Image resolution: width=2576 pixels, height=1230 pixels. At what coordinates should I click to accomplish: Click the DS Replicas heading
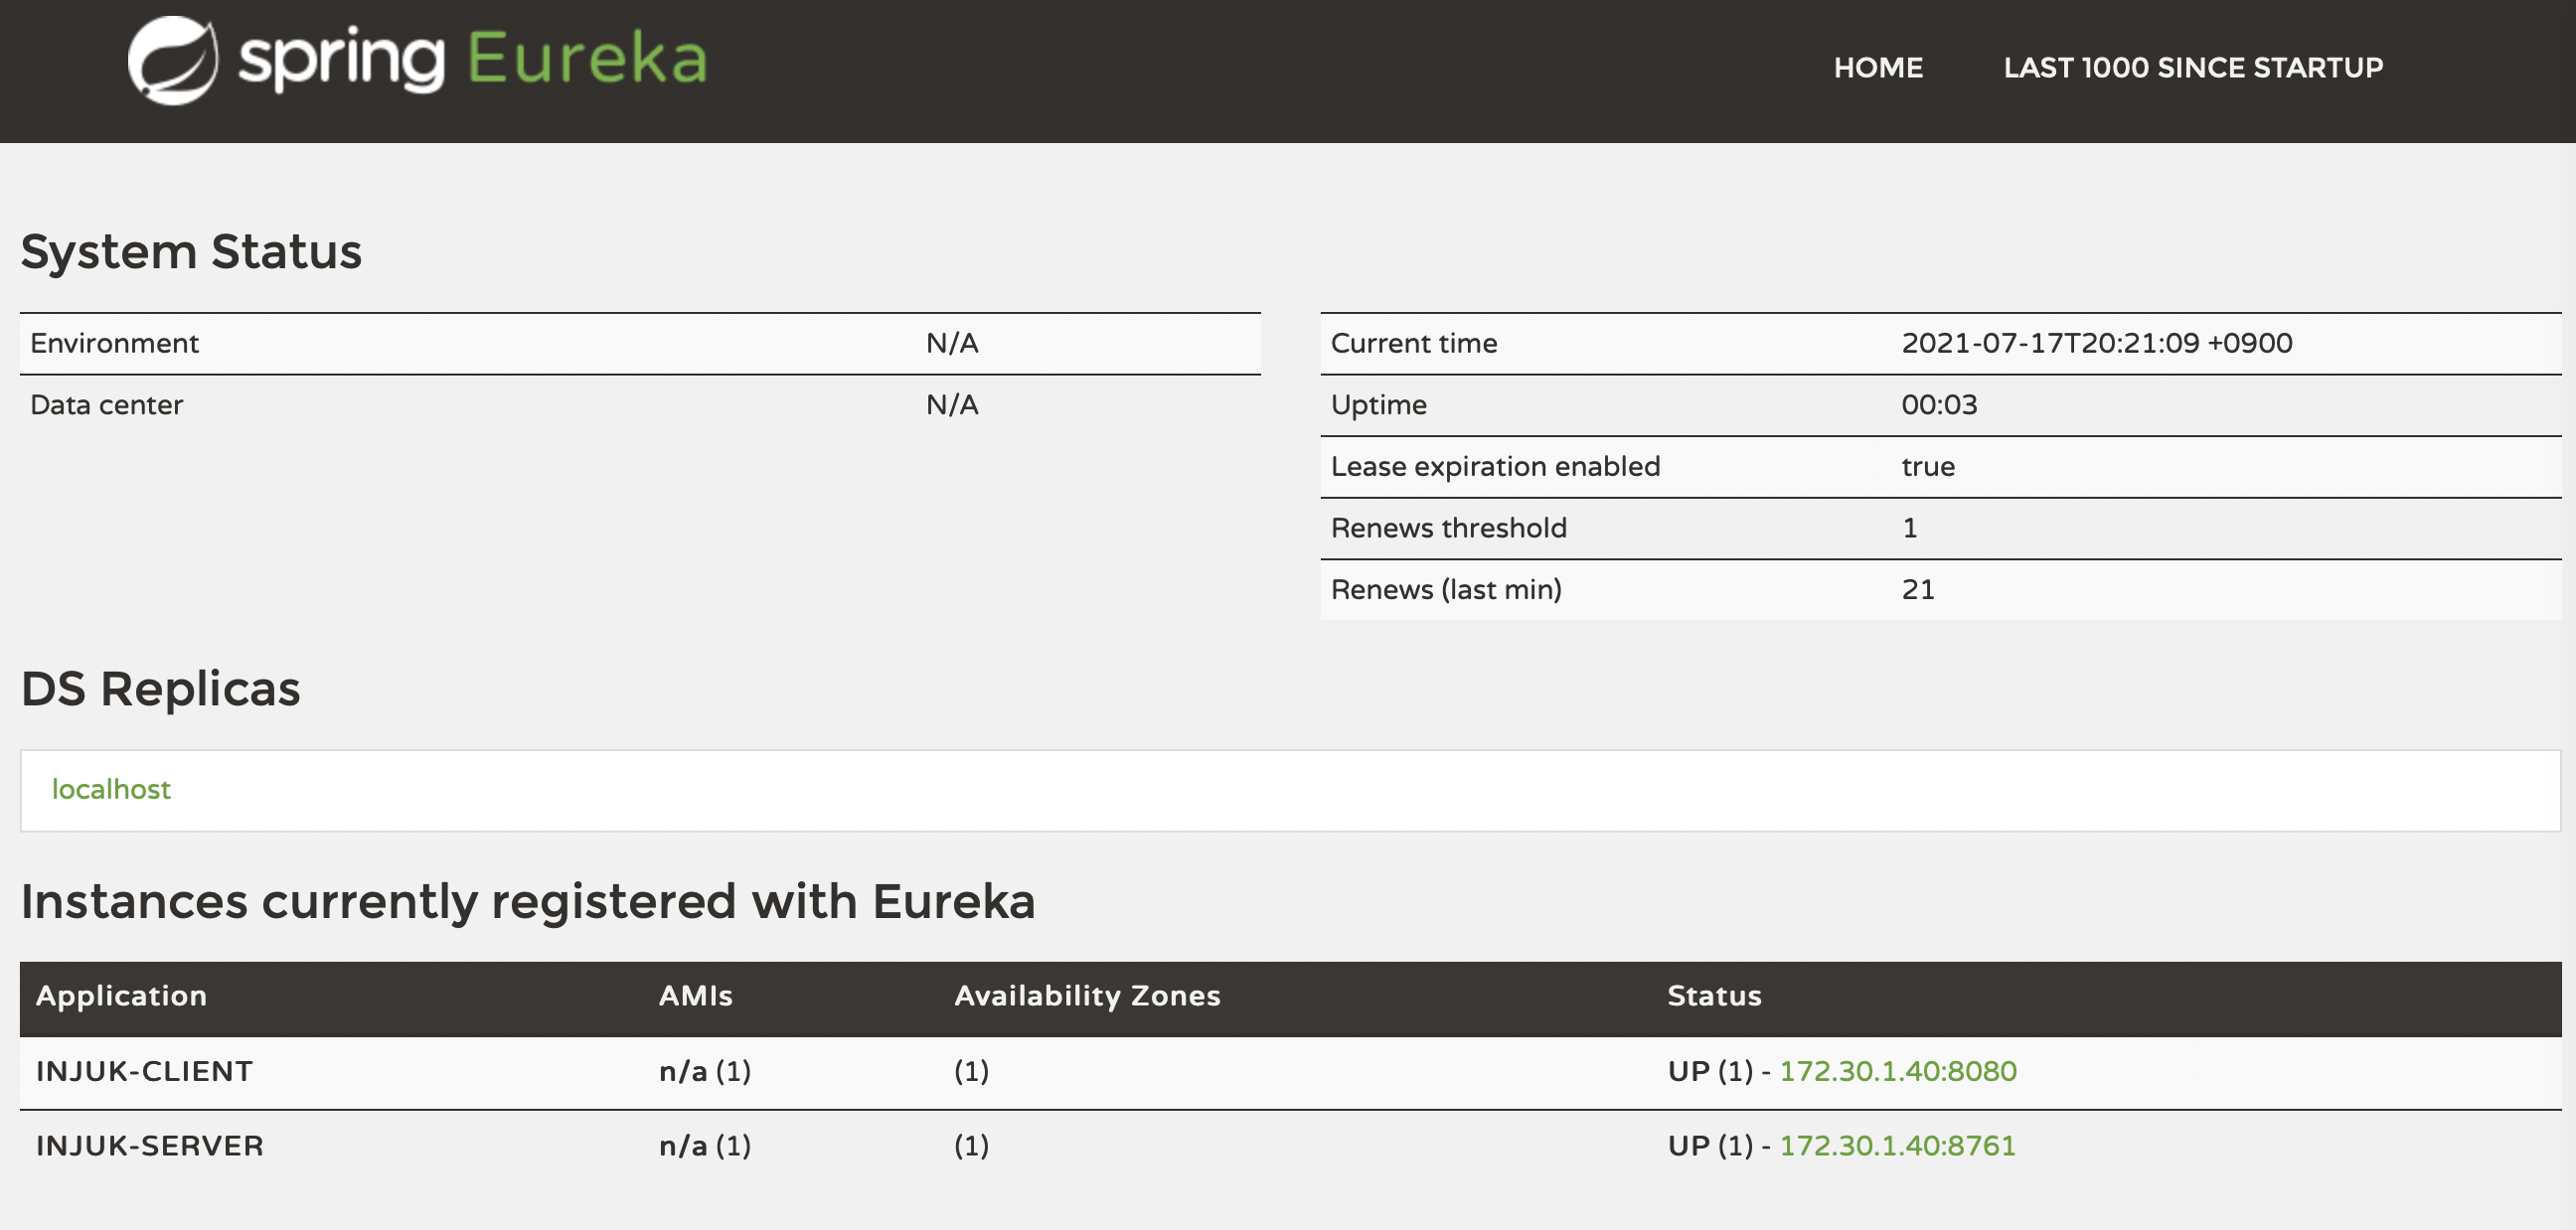[160, 689]
